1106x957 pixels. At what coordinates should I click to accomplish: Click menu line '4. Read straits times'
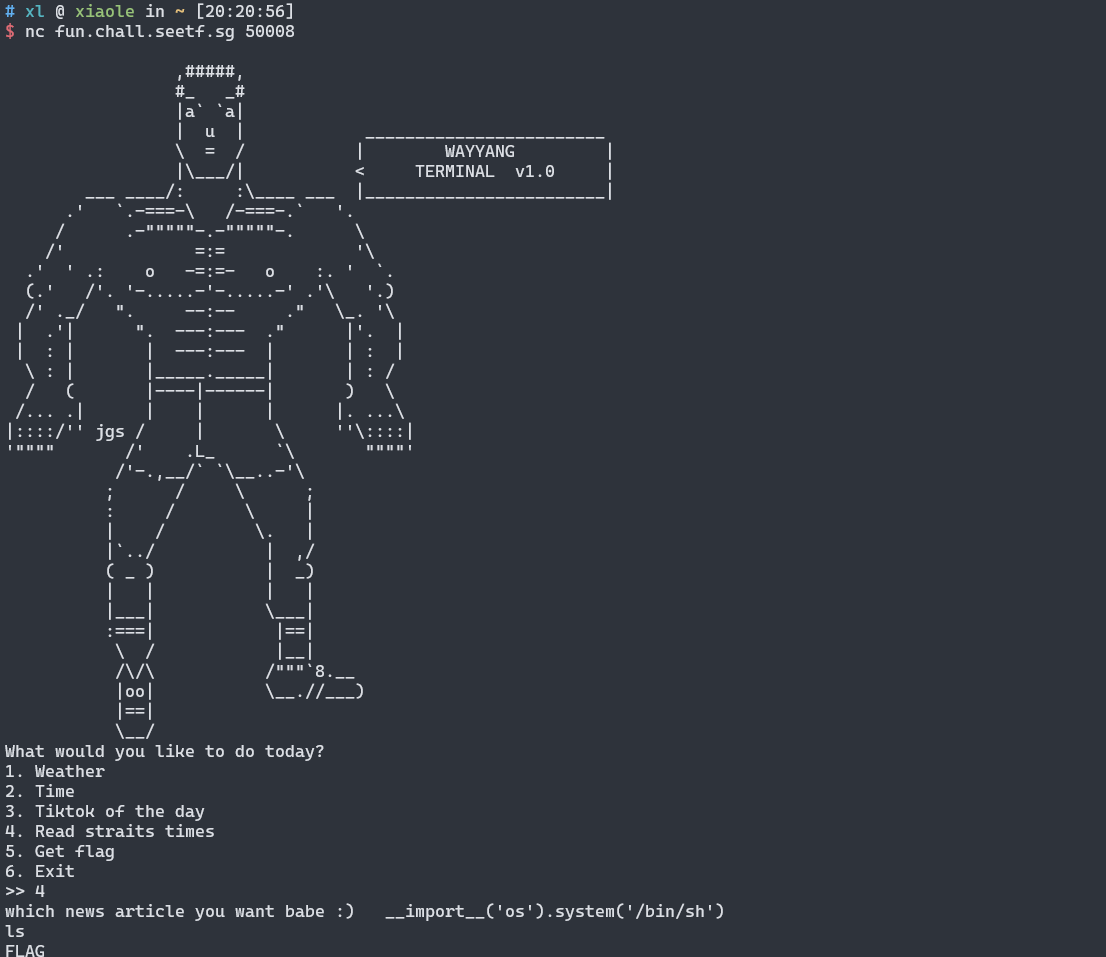110,831
